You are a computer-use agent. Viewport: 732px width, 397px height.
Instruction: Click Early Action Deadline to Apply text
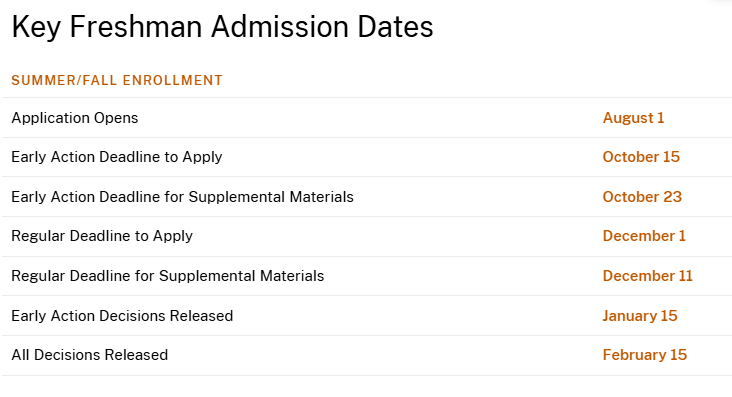click(x=117, y=157)
